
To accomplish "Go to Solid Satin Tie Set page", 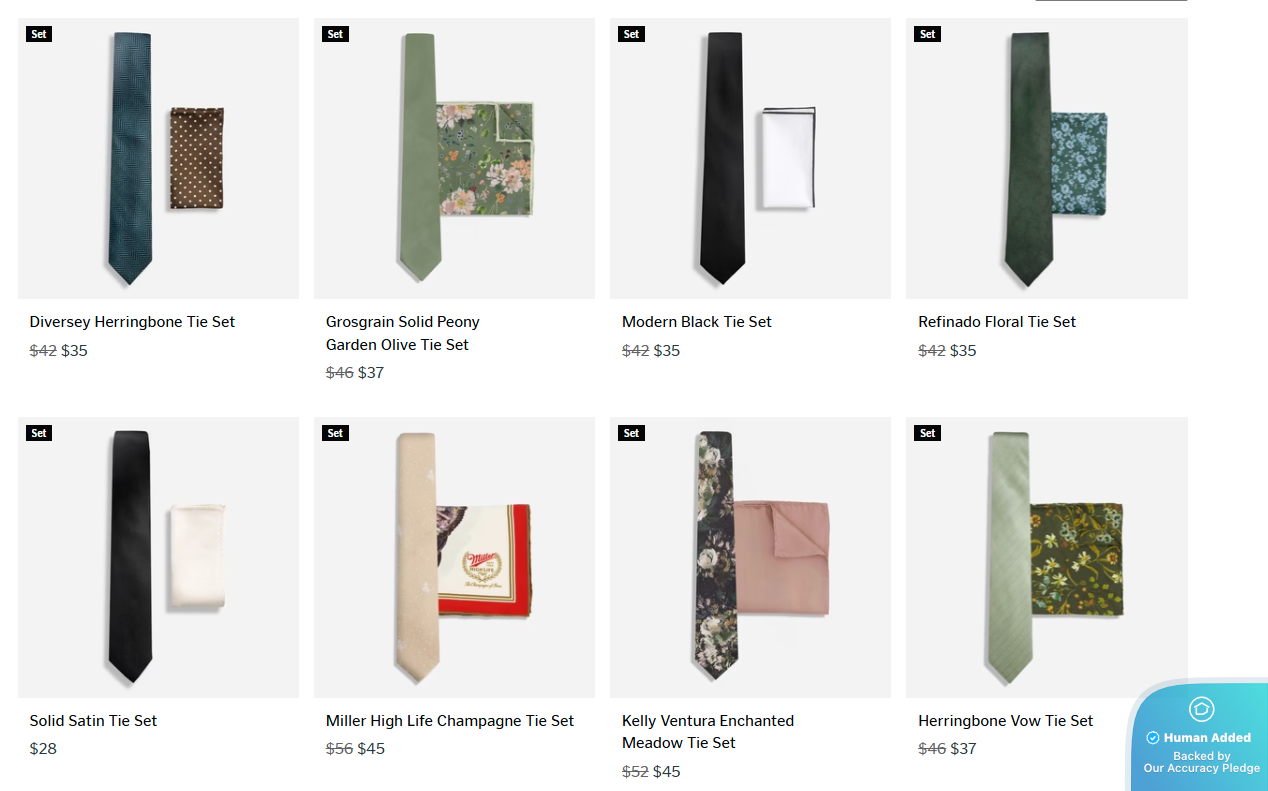I will pyautogui.click(x=93, y=721).
